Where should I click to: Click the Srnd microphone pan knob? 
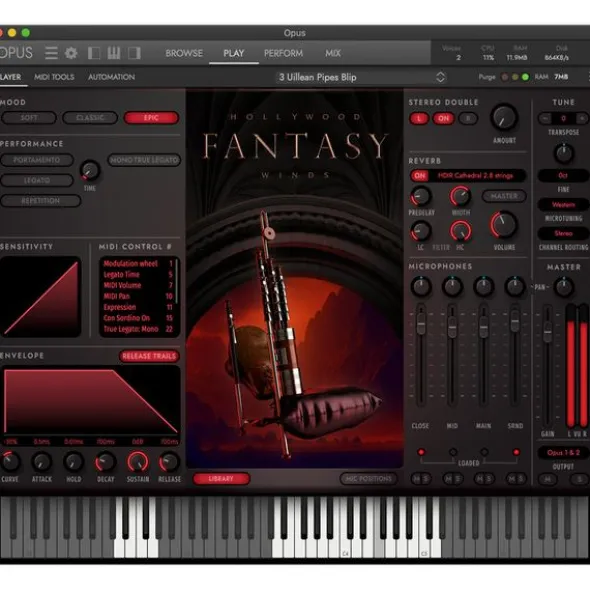pyautogui.click(x=515, y=286)
